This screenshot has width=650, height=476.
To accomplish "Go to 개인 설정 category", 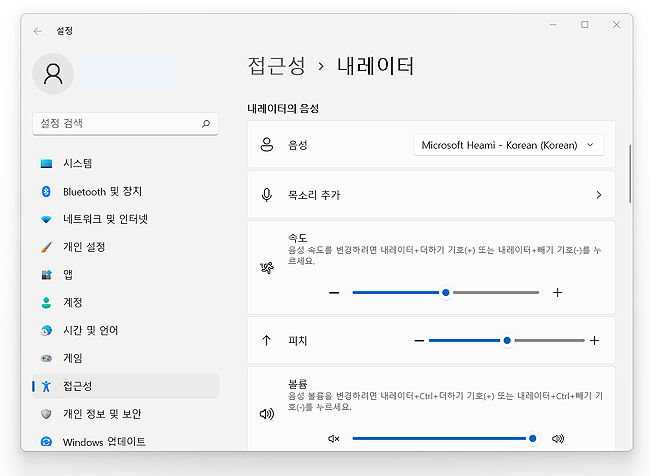I will point(125,247).
